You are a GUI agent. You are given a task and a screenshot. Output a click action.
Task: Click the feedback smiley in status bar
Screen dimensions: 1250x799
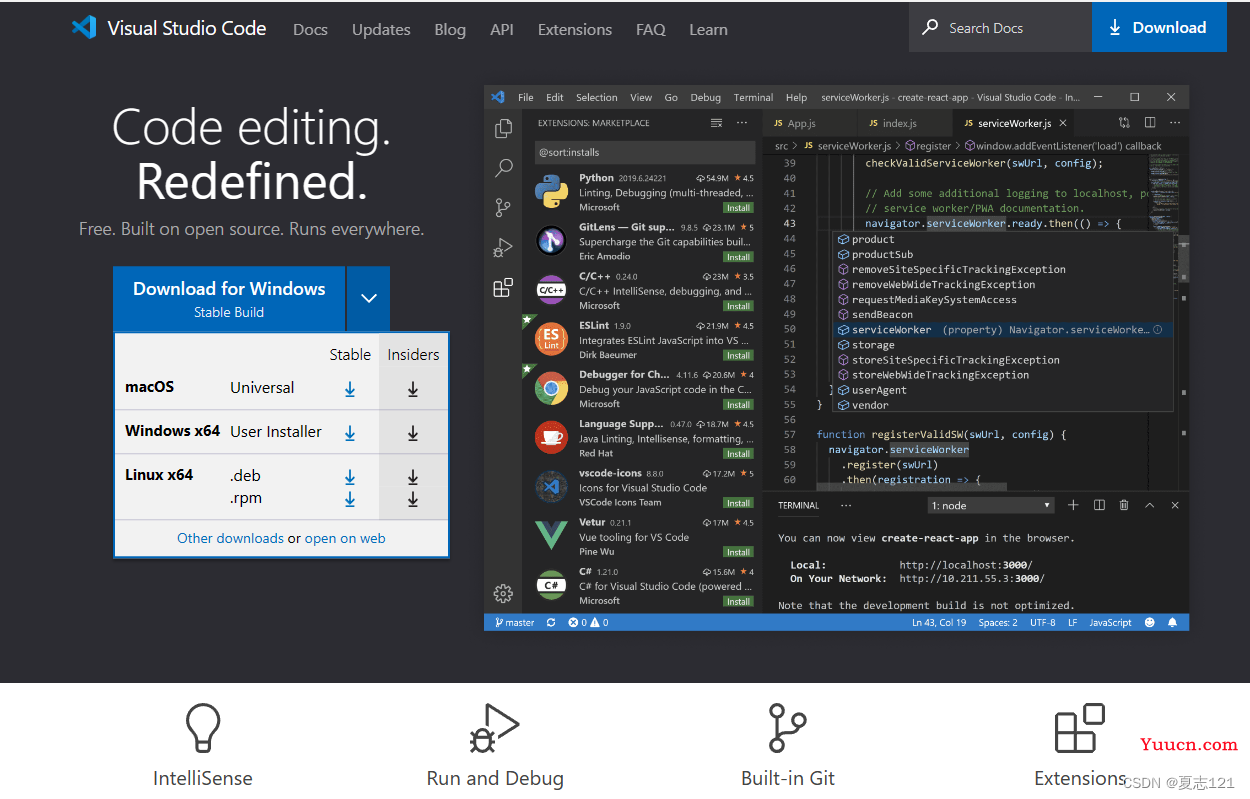(x=1149, y=622)
